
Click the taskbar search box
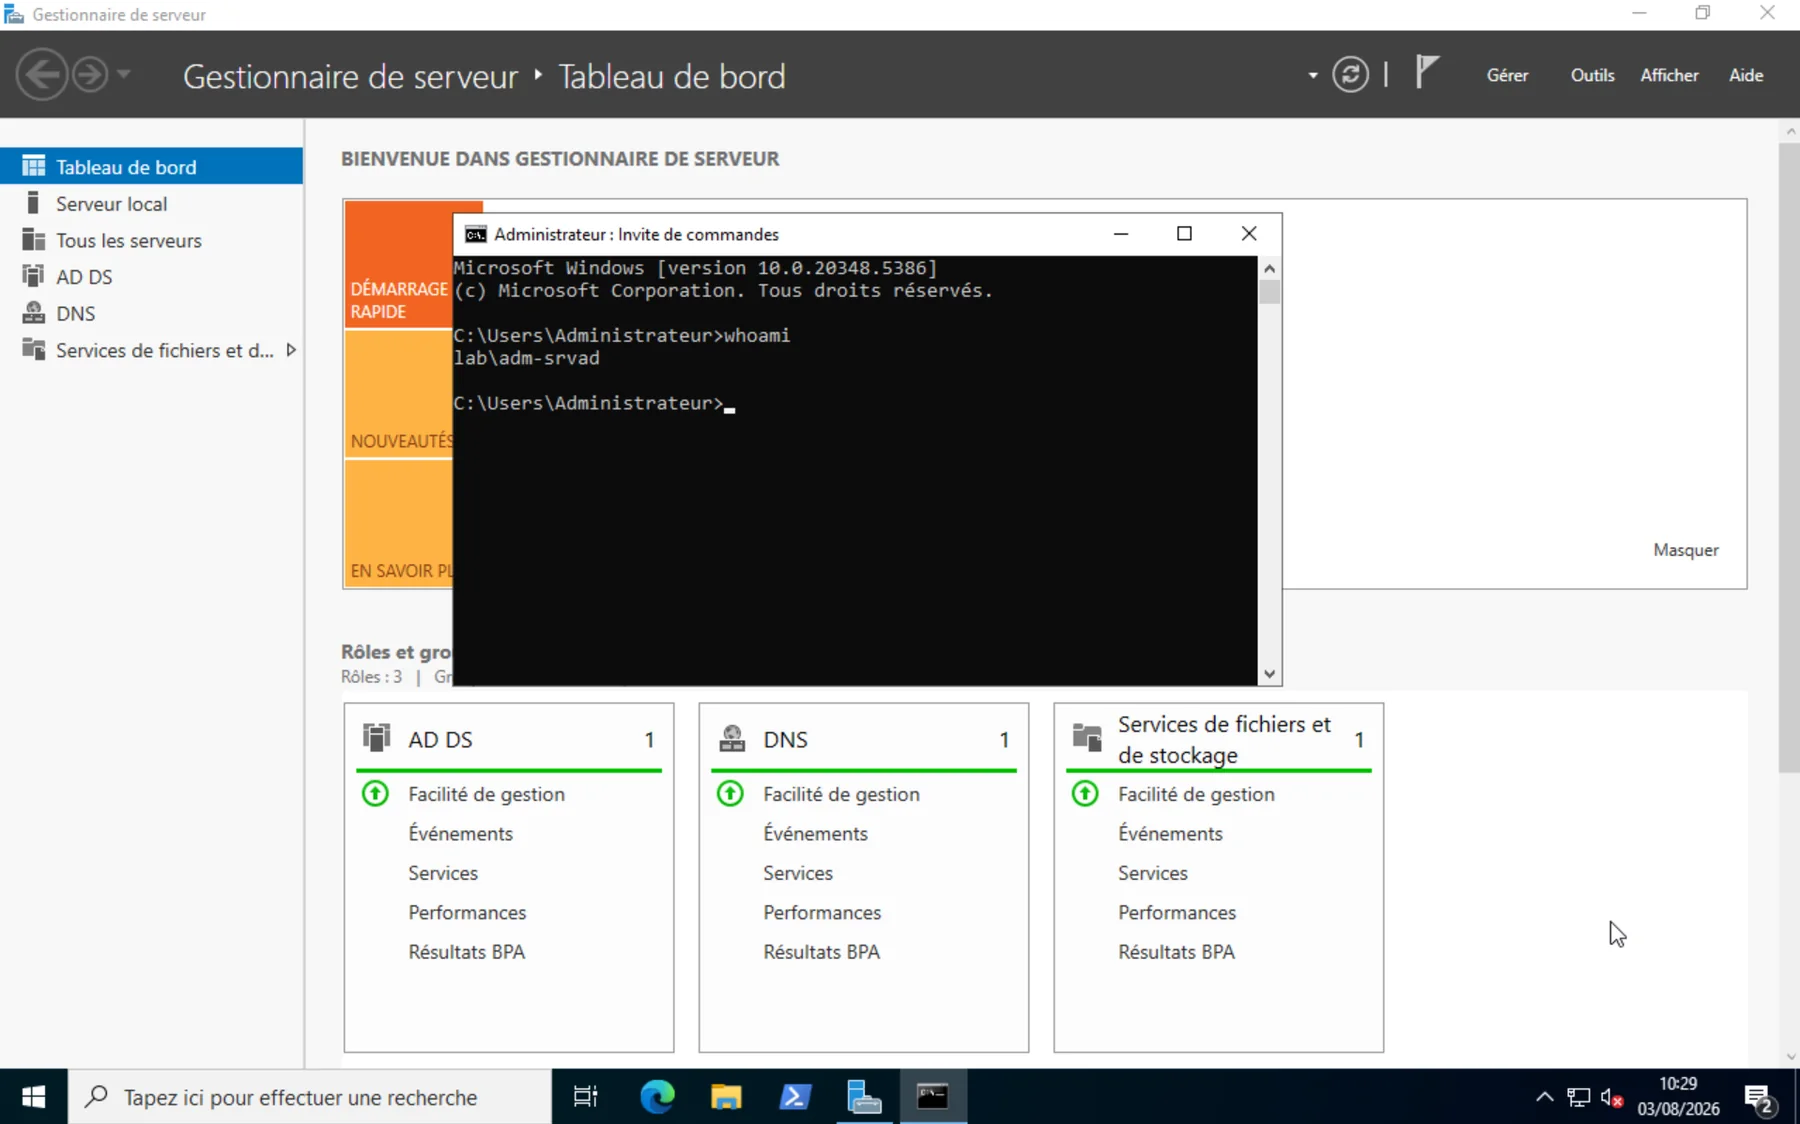tap(310, 1097)
